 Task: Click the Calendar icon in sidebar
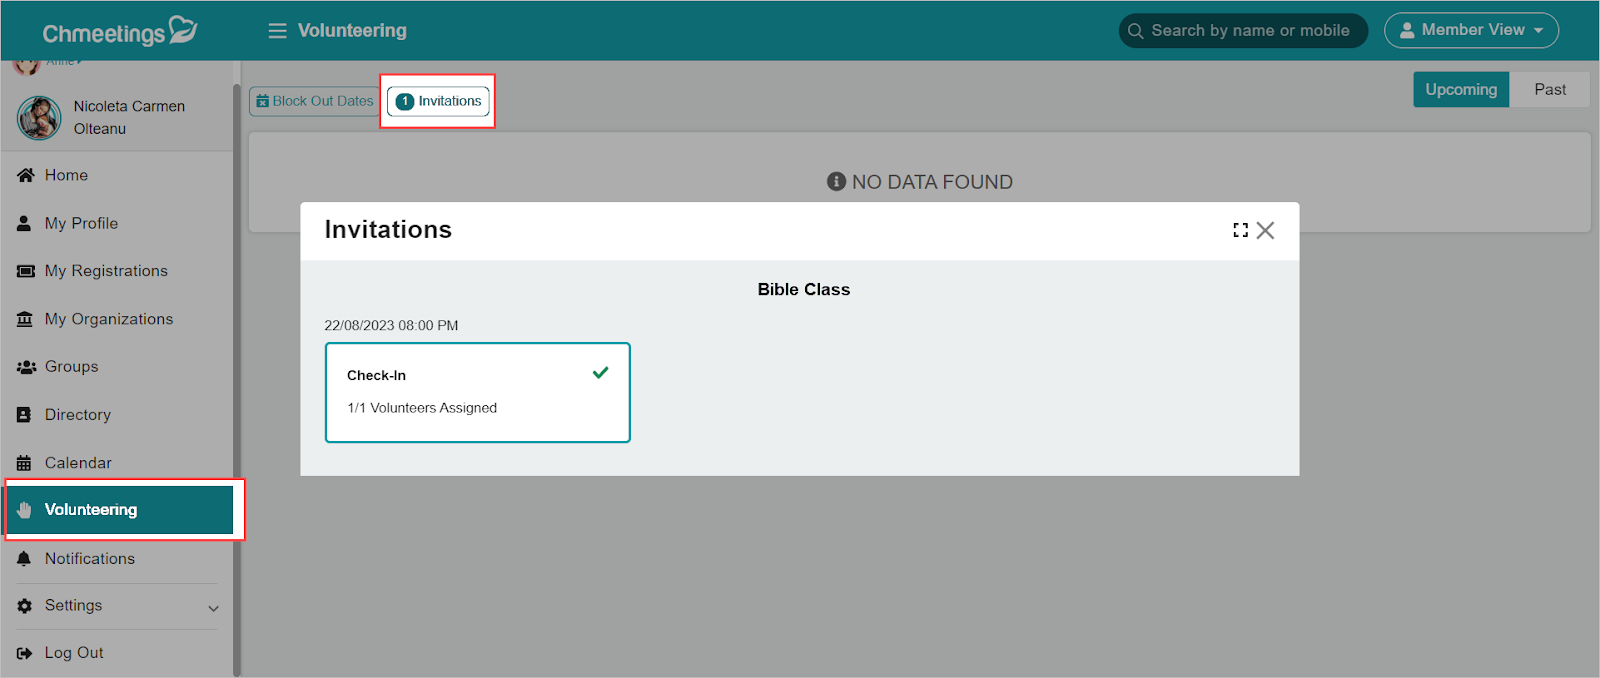24,463
